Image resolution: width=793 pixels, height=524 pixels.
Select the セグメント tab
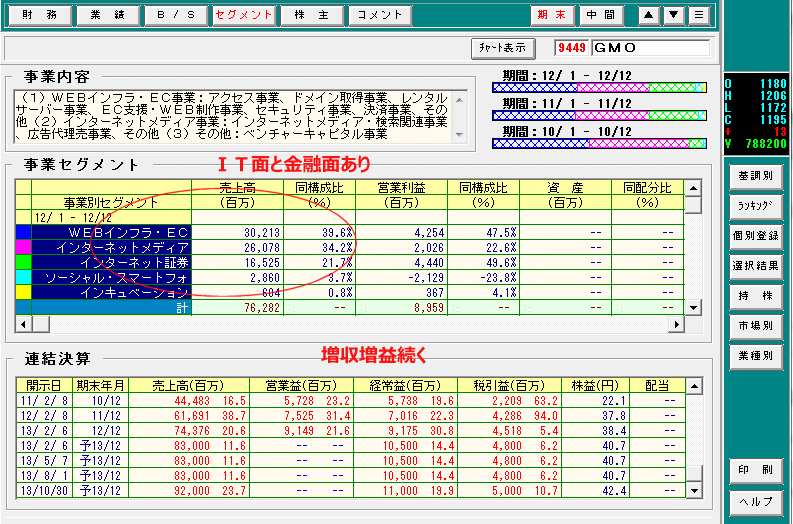pyautogui.click(x=244, y=15)
